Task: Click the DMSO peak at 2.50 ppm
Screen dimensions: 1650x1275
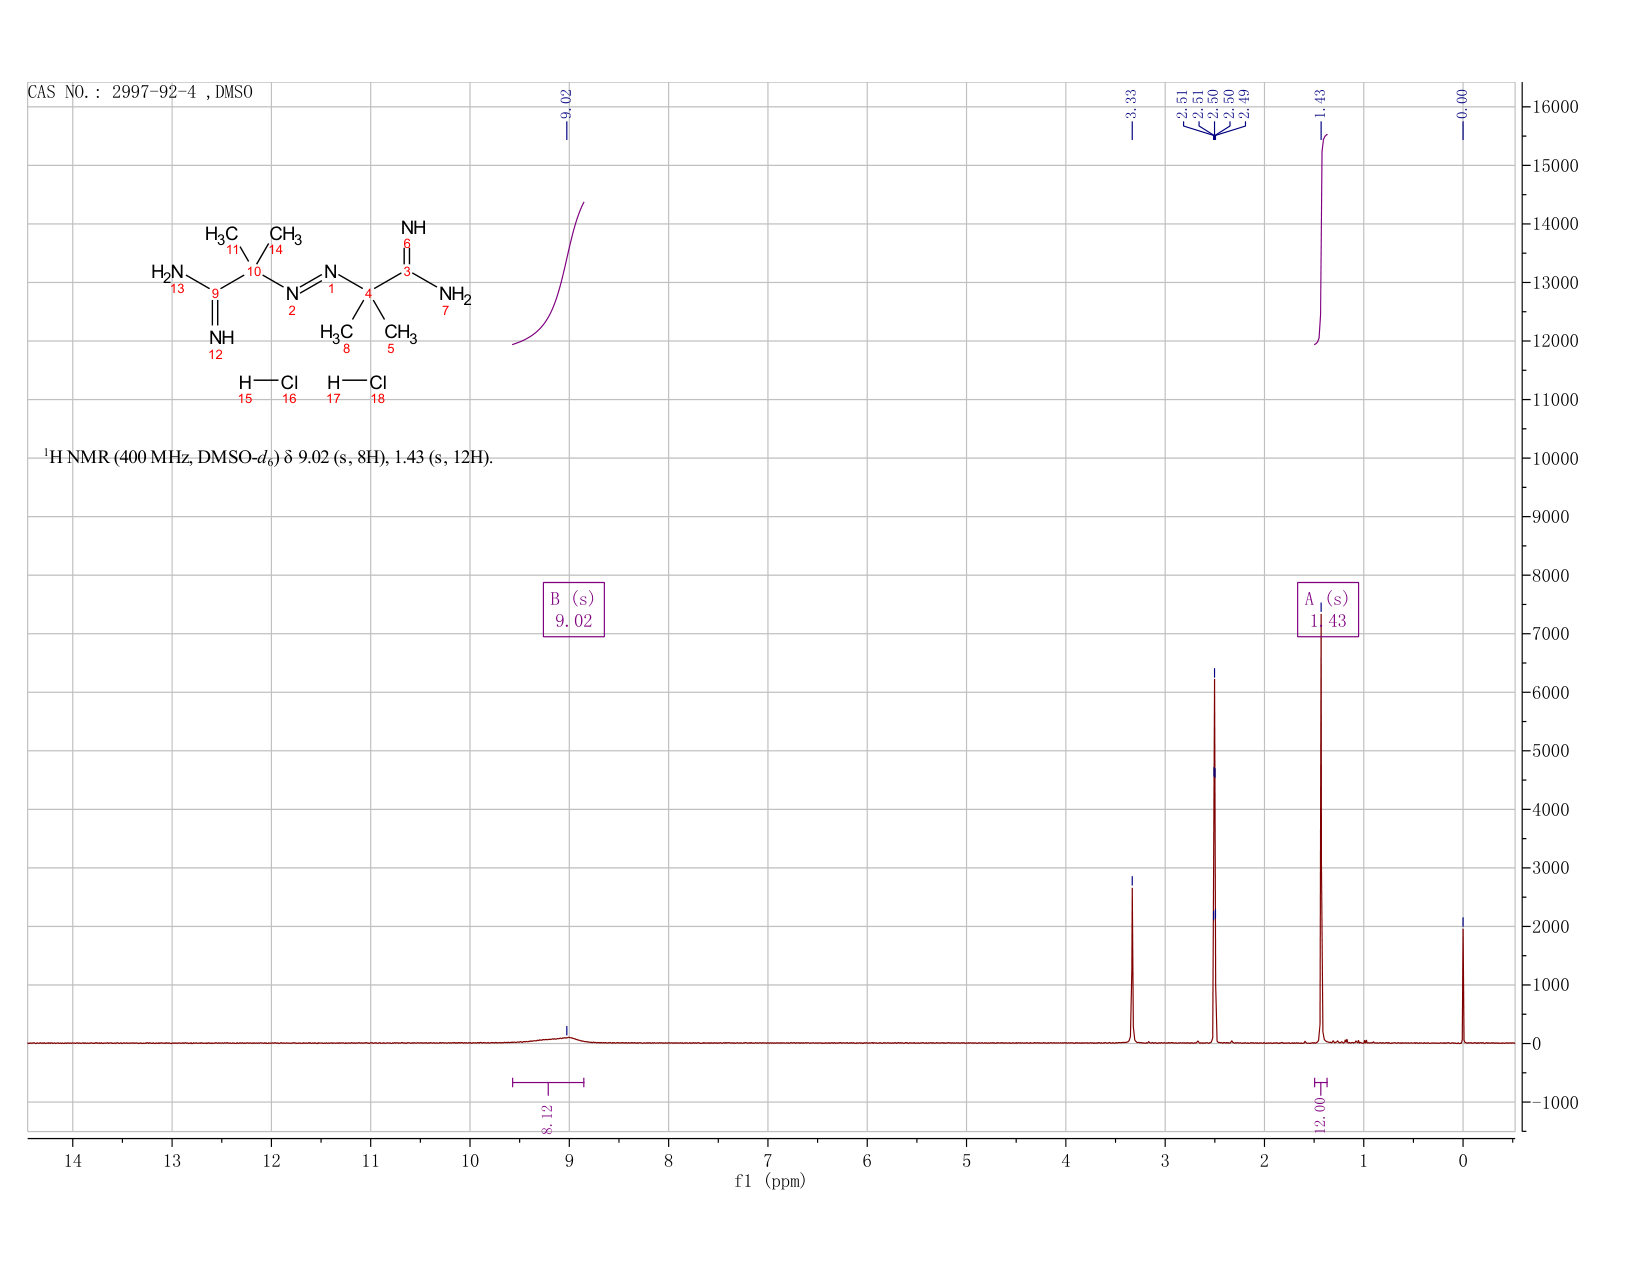Action: tap(1214, 860)
